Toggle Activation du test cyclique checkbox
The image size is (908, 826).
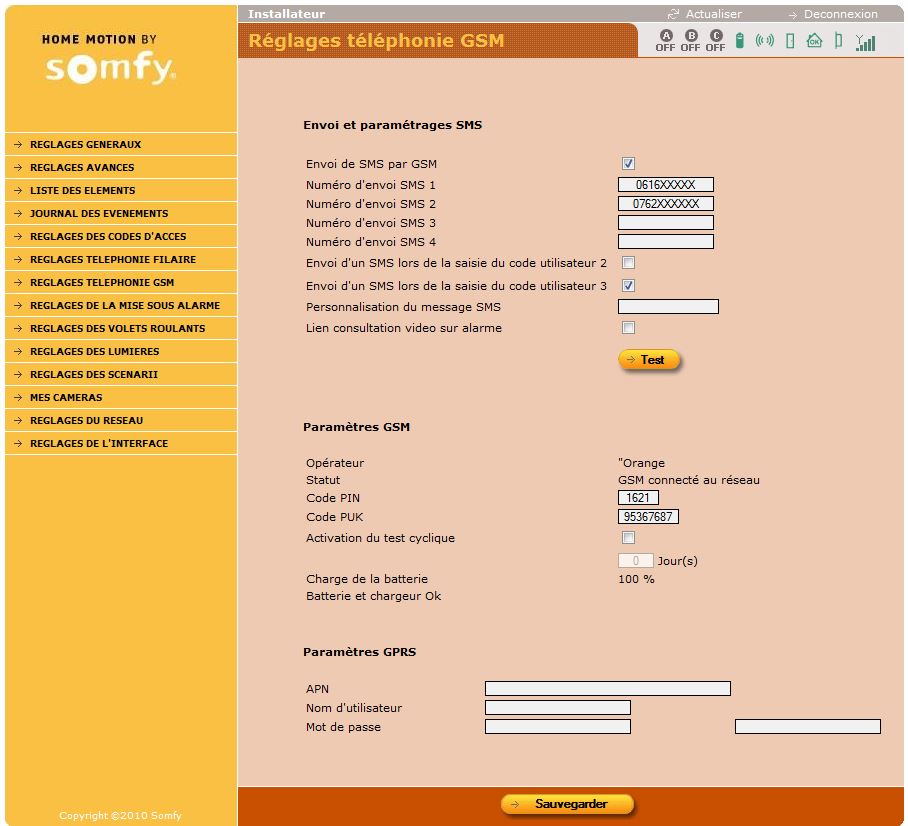[x=629, y=538]
